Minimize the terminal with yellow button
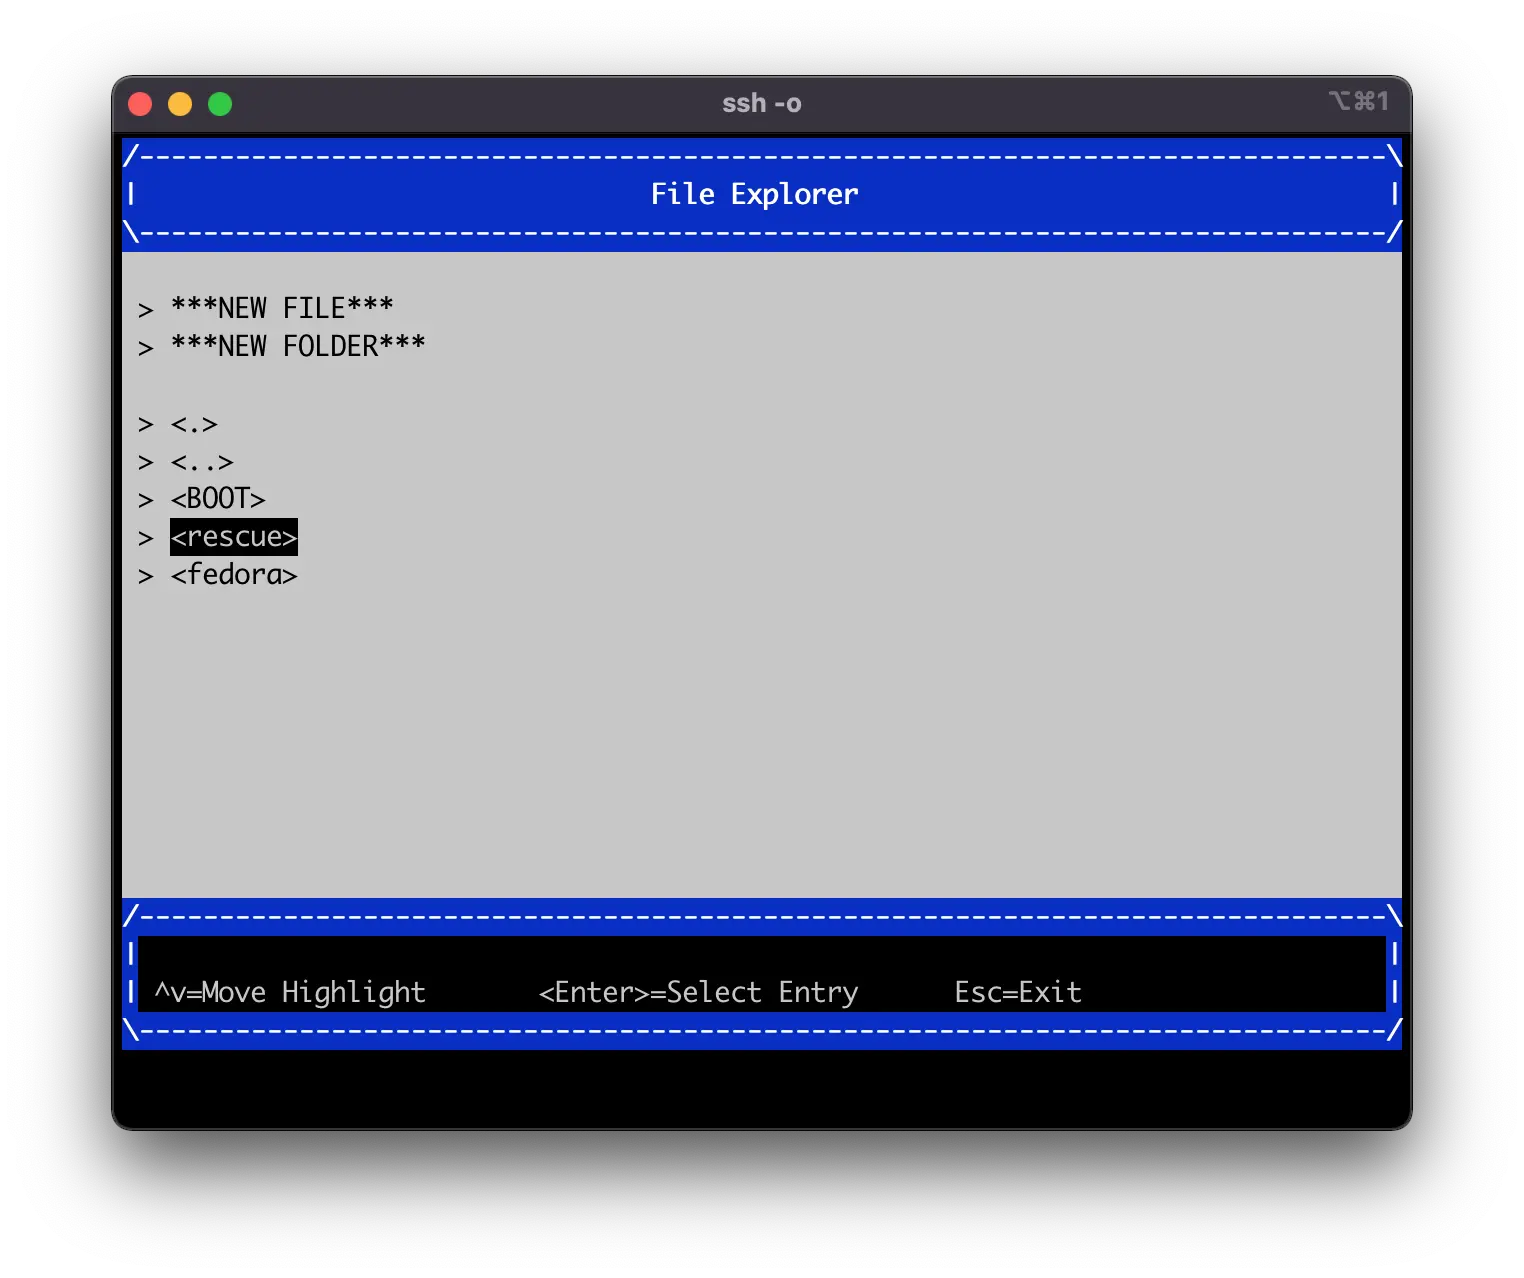 180,104
